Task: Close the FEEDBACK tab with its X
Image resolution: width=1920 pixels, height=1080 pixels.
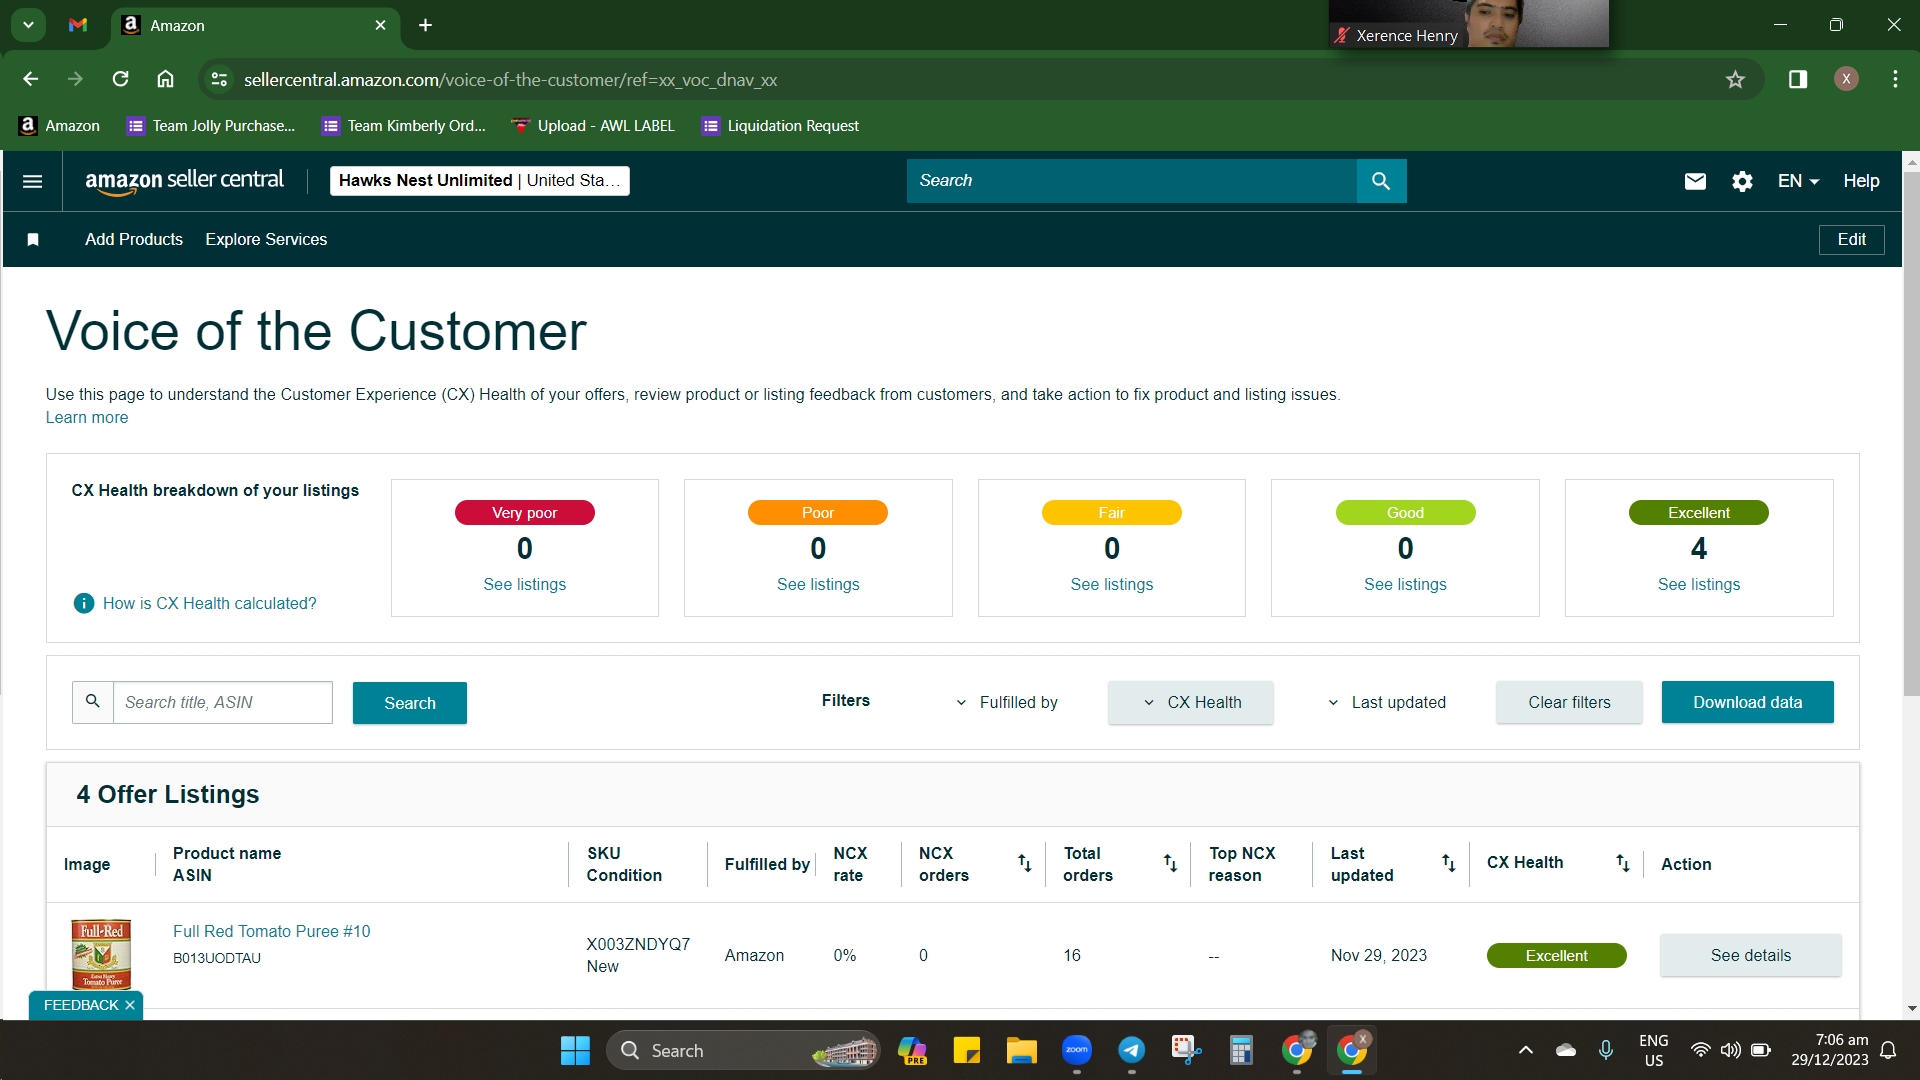Action: 130,1005
